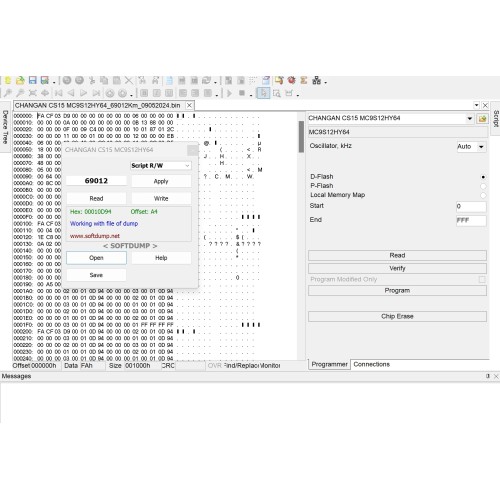Click the Open file folder icon
Viewport: 500px width, 500px height.
coord(20,80)
